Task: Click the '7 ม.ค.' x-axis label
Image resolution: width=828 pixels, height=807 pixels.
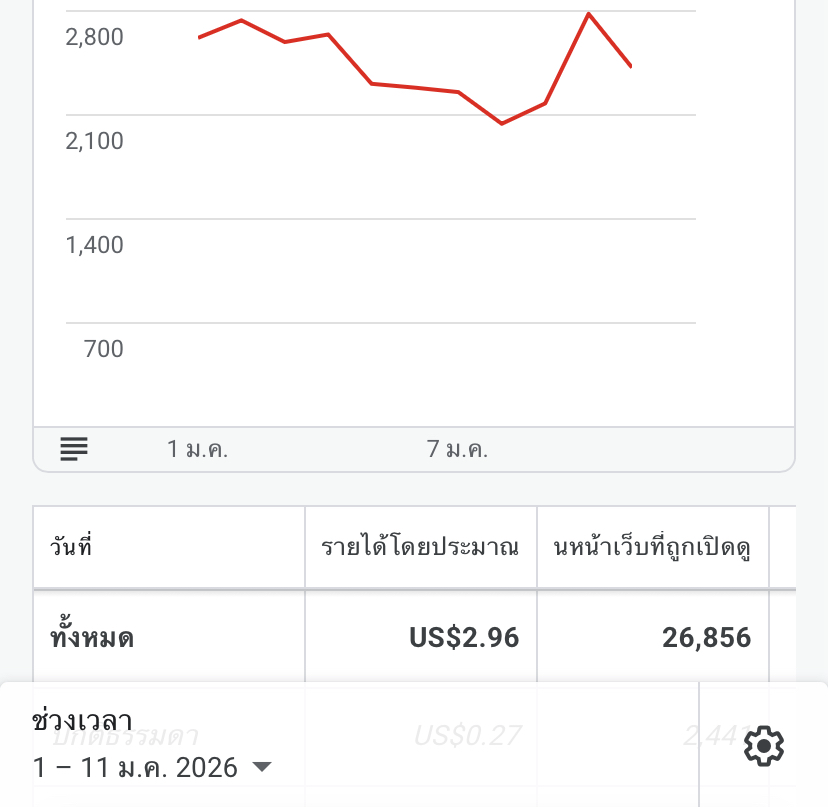Action: click(x=457, y=449)
